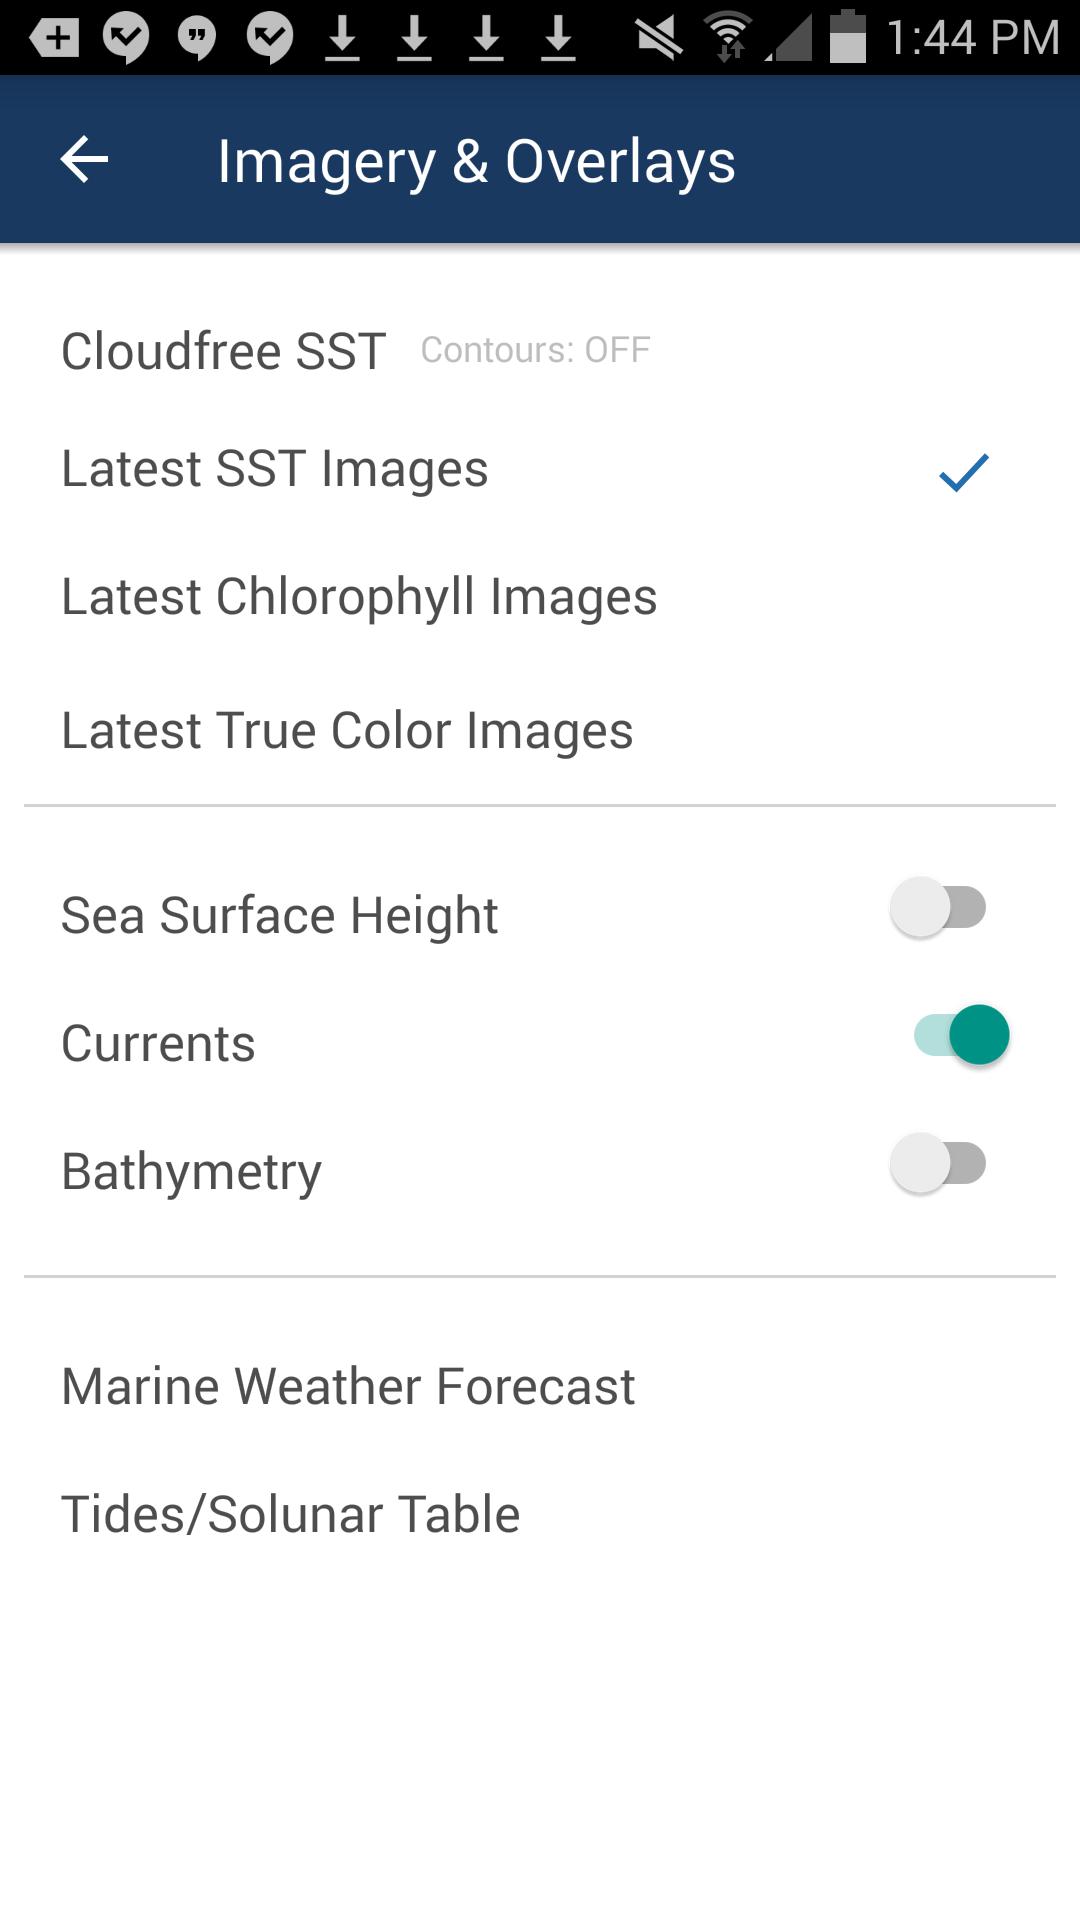The image size is (1080, 1920).
Task: Select Latest Chlorophyll Images
Action: tap(540, 597)
